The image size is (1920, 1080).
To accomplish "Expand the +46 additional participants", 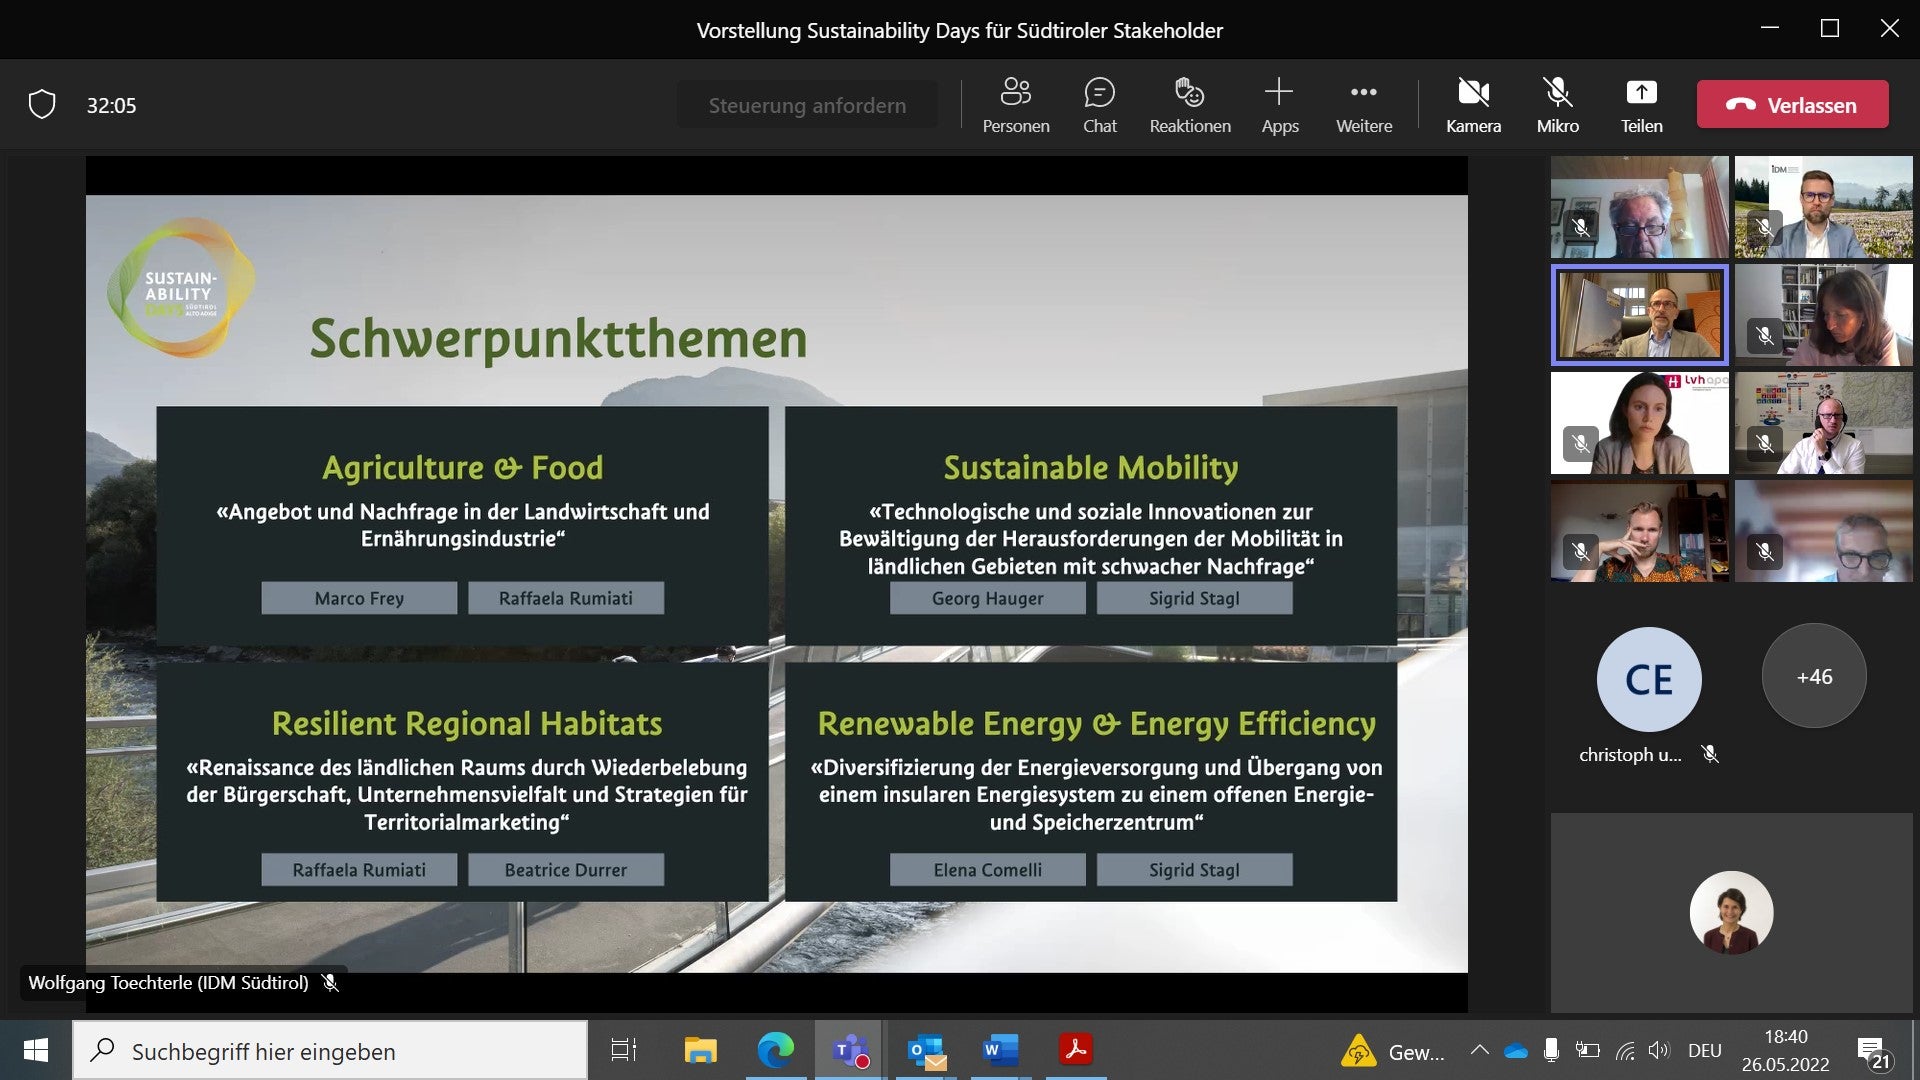I will click(x=1814, y=677).
